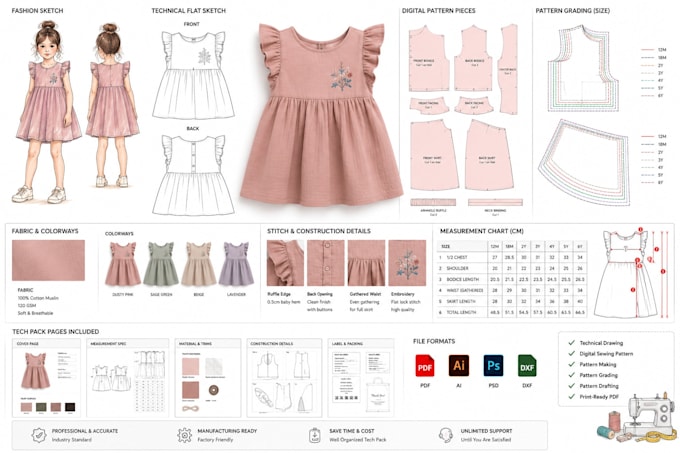Screen dimensions: 680x453
Task: Click the front technical flat sketch
Action: tap(193, 75)
